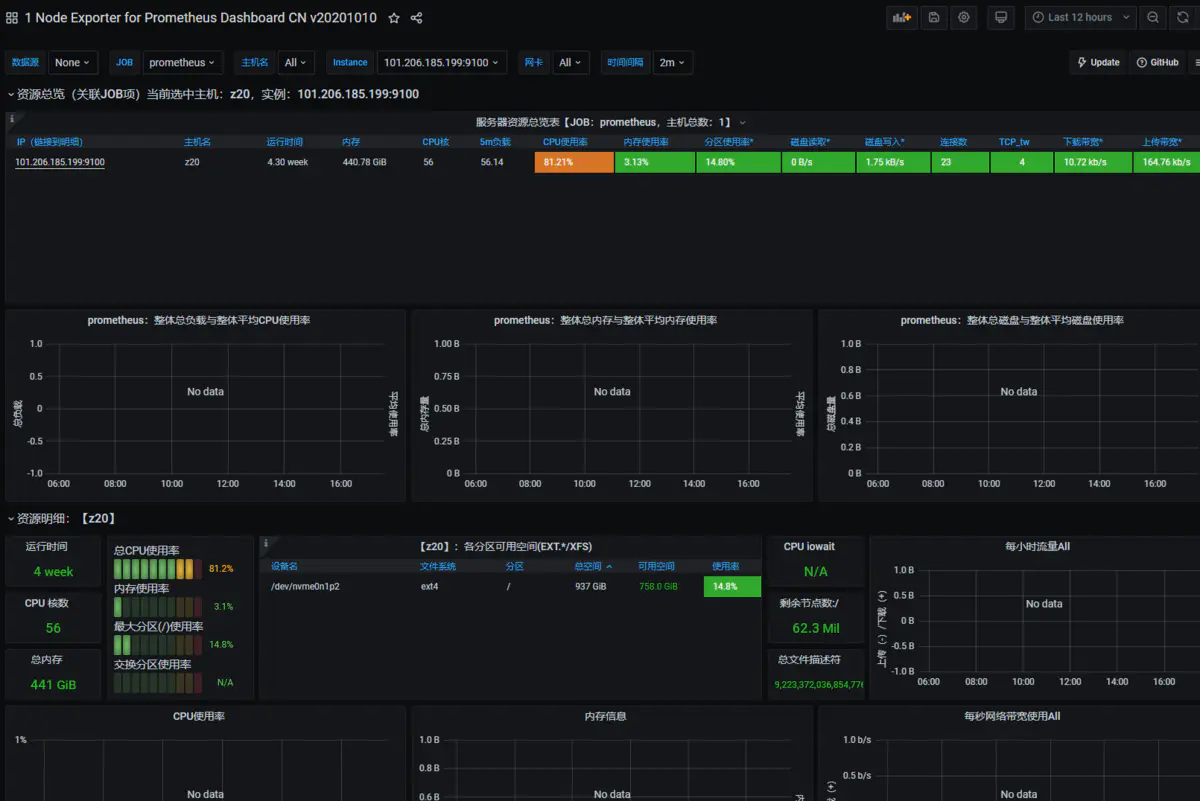Screen dimensions: 1200x801
Task: Save the dashboard with the floppy disk icon
Action: (x=934, y=17)
